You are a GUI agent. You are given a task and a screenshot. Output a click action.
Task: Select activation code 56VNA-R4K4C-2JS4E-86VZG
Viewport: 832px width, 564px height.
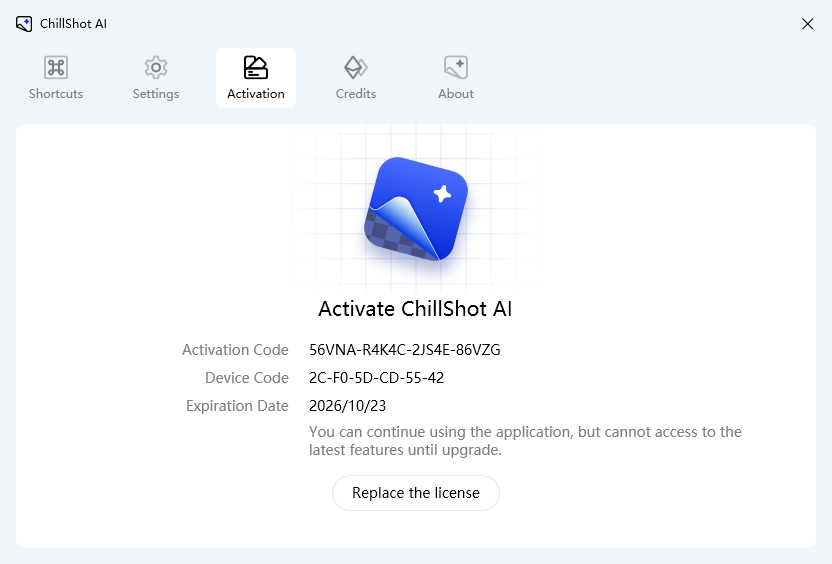coord(405,350)
